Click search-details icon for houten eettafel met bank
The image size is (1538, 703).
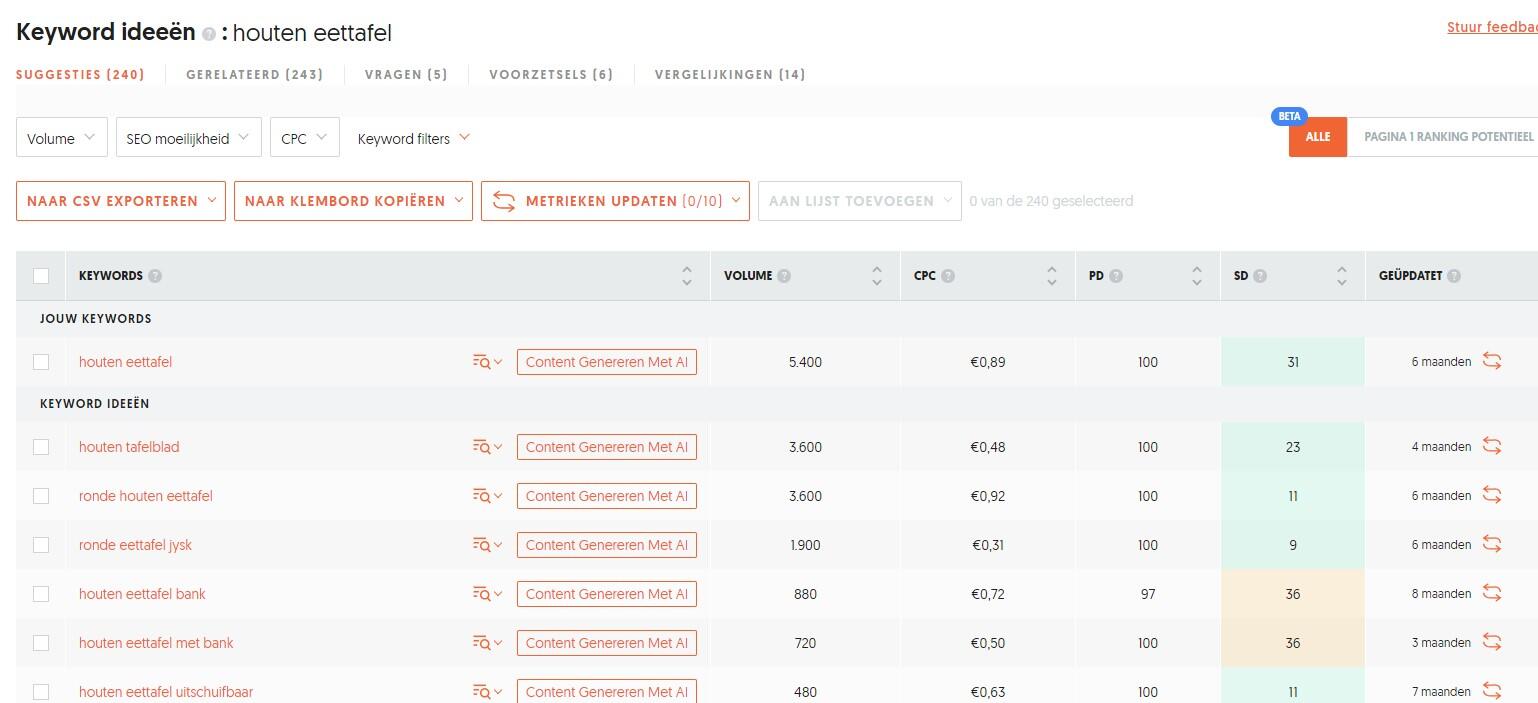pos(487,643)
